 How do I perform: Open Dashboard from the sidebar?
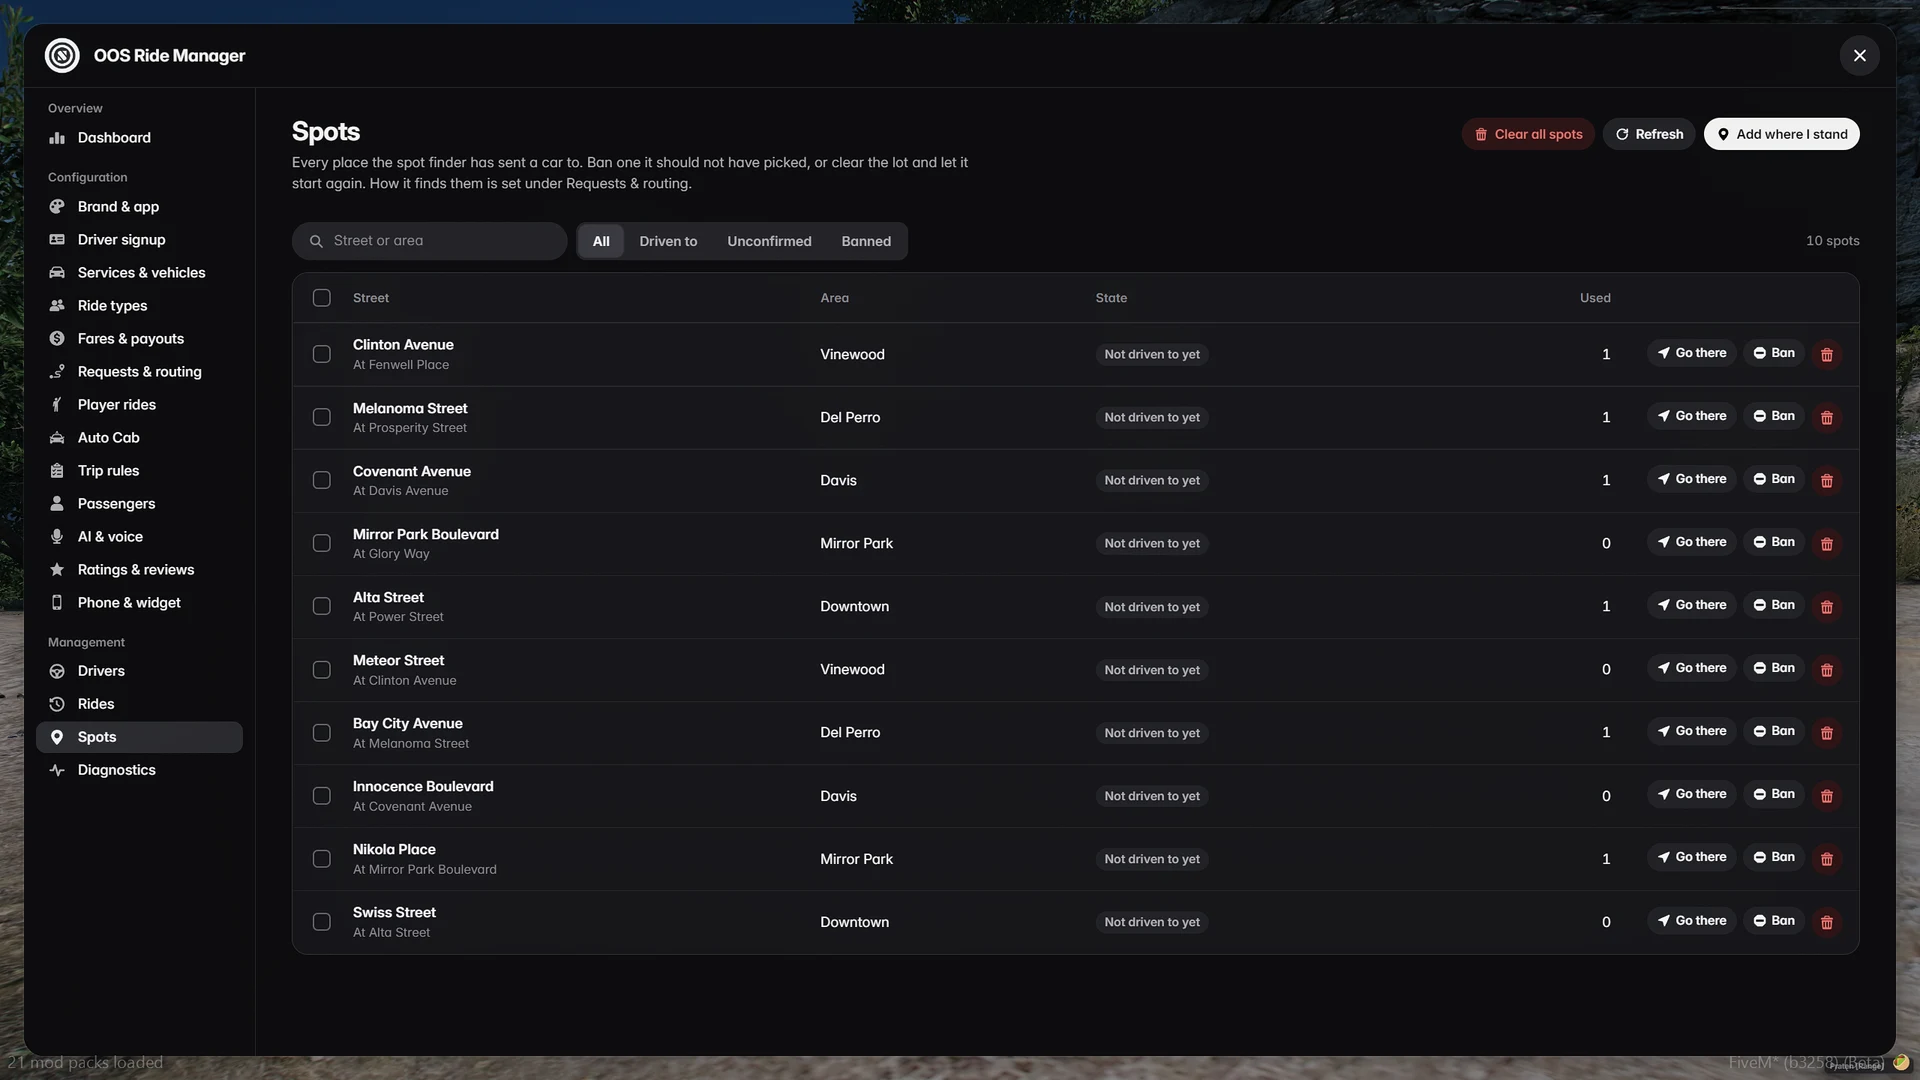point(139,138)
